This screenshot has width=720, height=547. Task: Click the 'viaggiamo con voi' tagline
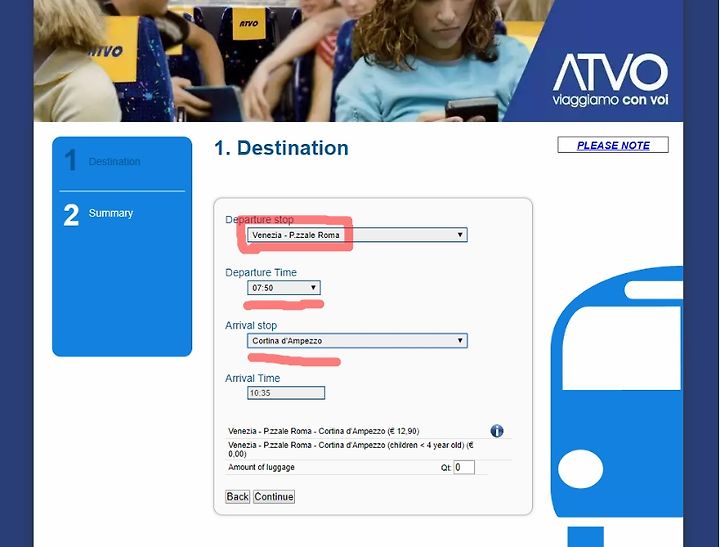point(610,100)
